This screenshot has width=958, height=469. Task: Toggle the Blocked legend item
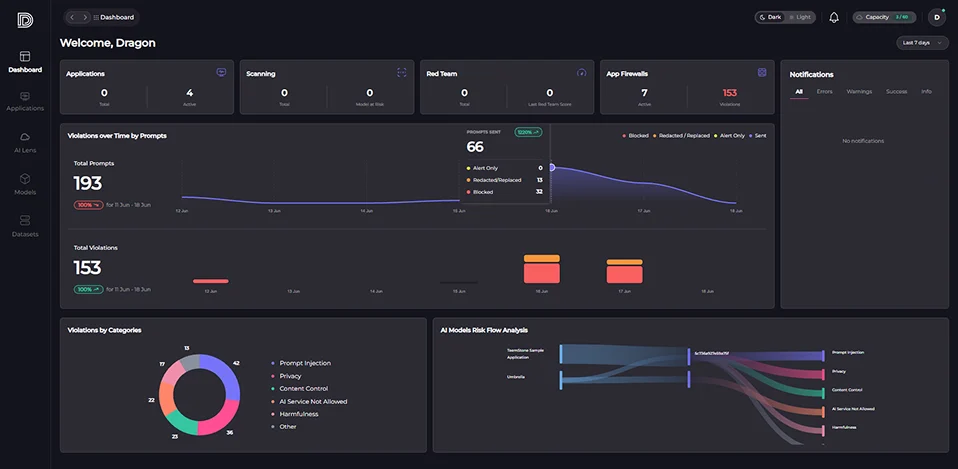635,136
